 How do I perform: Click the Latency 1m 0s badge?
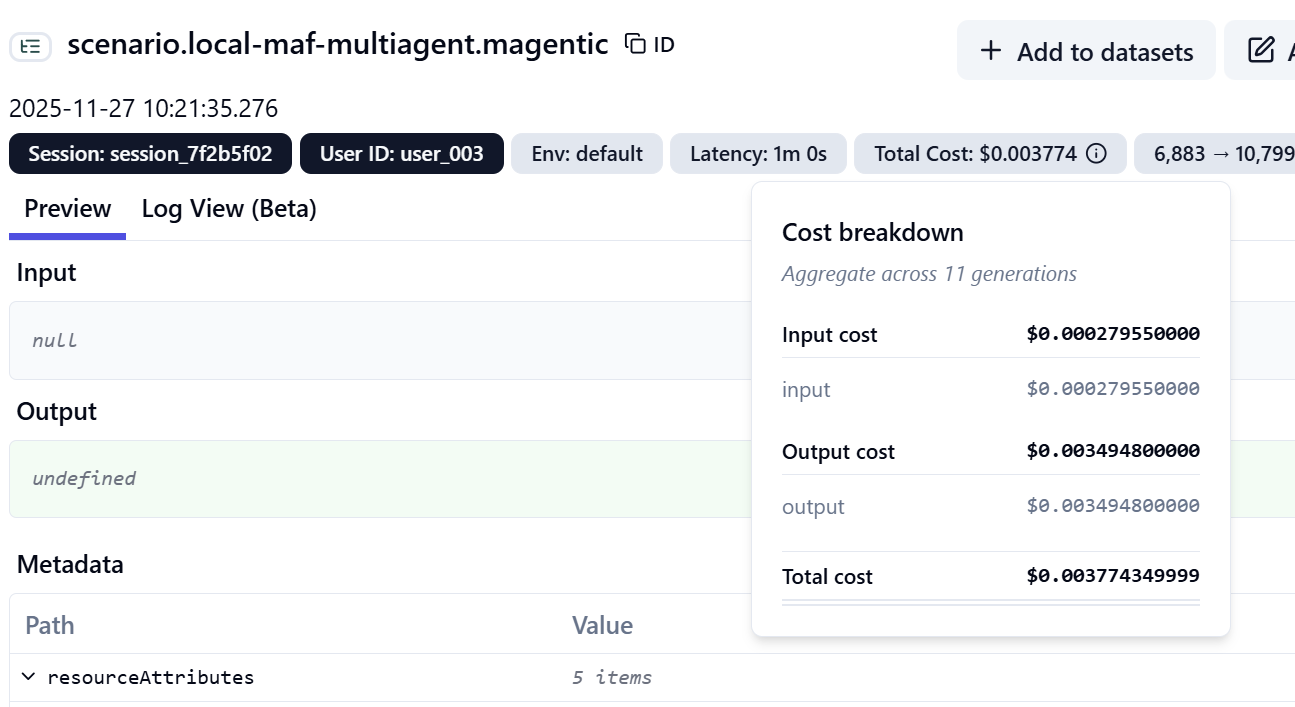tap(758, 154)
